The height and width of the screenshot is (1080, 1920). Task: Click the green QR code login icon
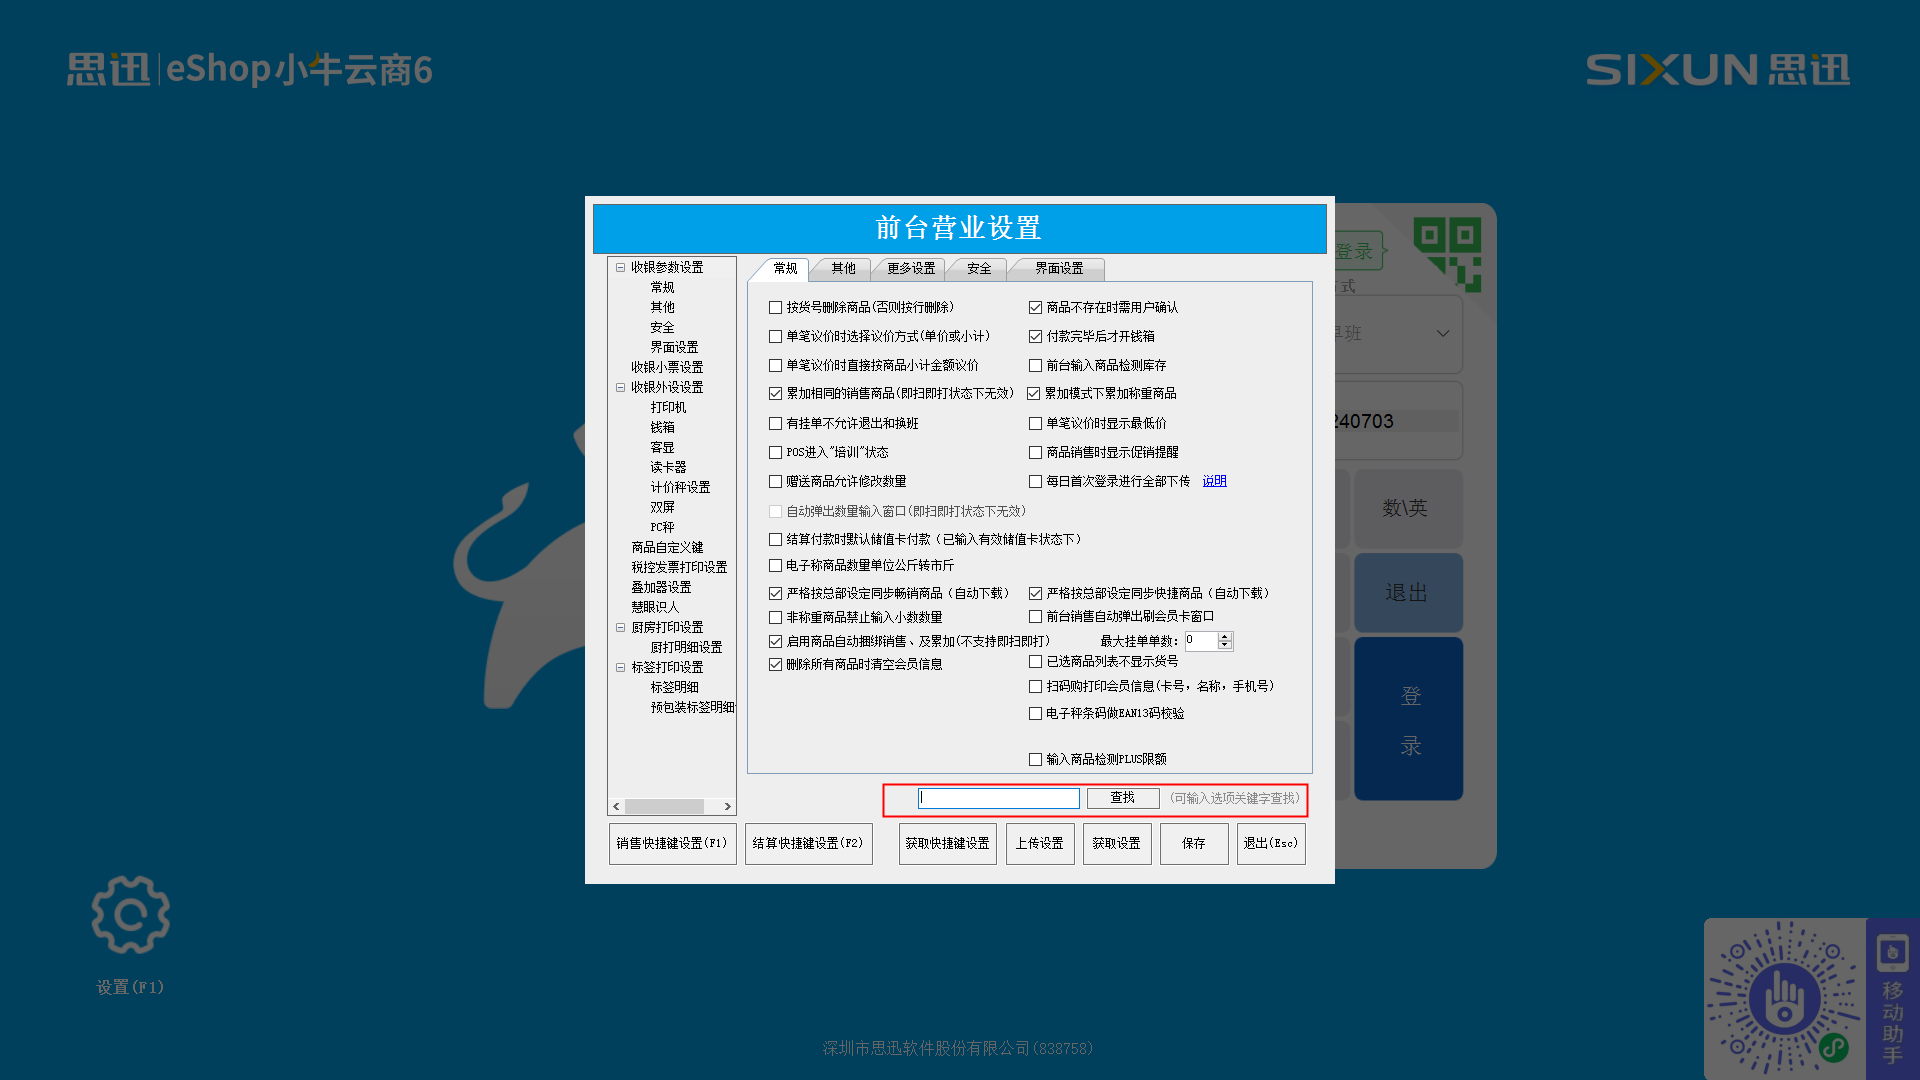pos(1447,254)
